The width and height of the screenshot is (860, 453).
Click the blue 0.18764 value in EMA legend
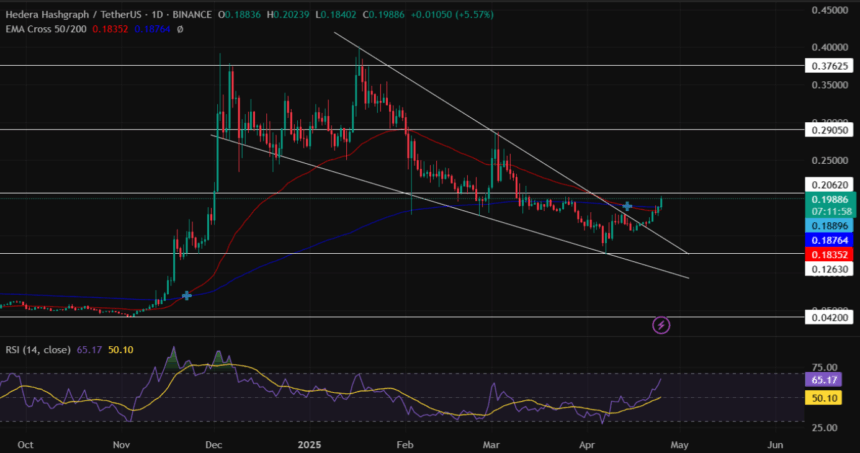[152, 29]
